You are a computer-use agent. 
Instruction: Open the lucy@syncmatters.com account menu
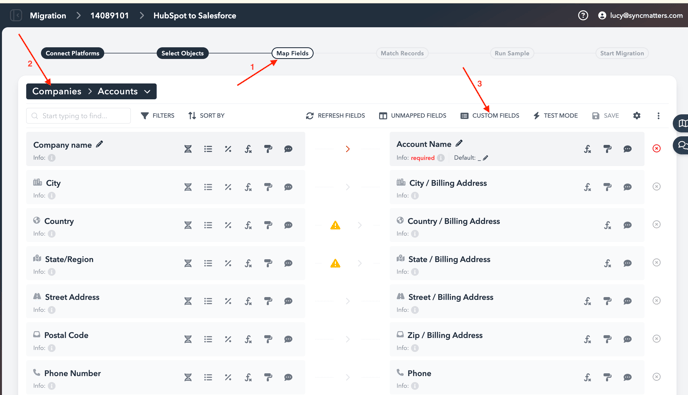pyautogui.click(x=640, y=15)
